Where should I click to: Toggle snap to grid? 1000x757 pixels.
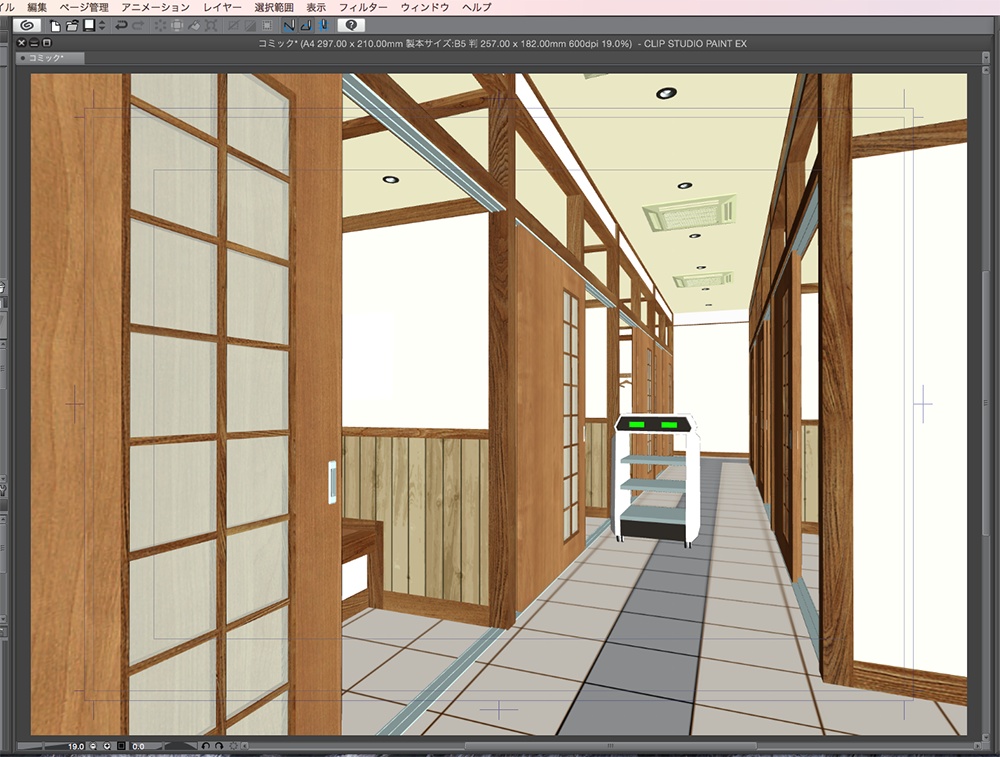[323, 25]
